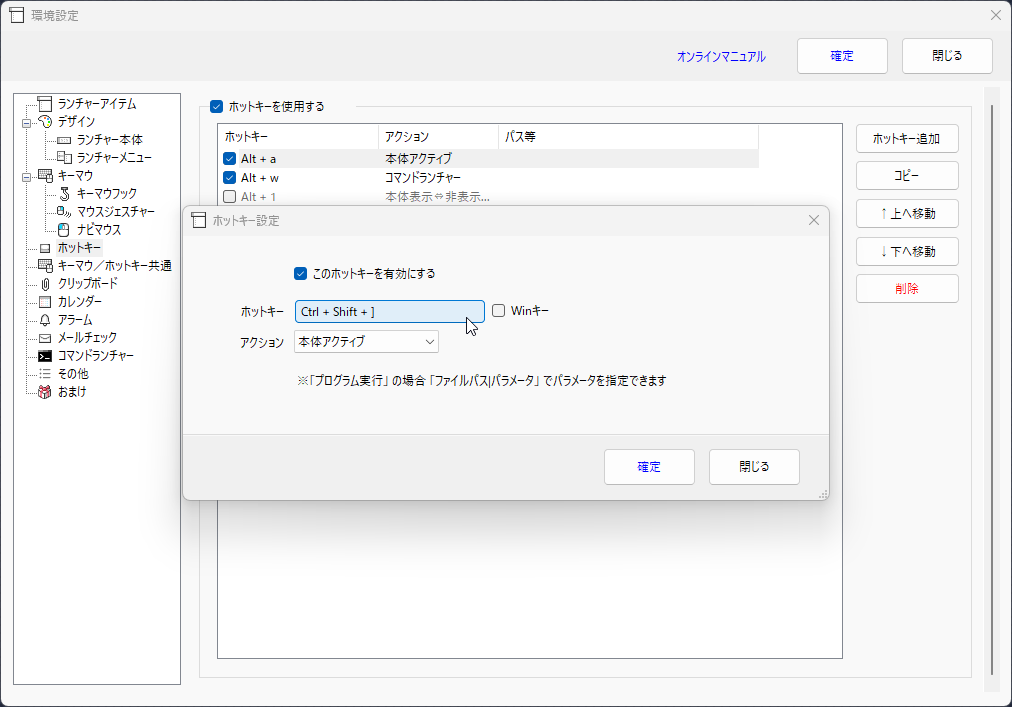Select おまけ label in tree
Screen dimensions: 1012x707
point(72,392)
